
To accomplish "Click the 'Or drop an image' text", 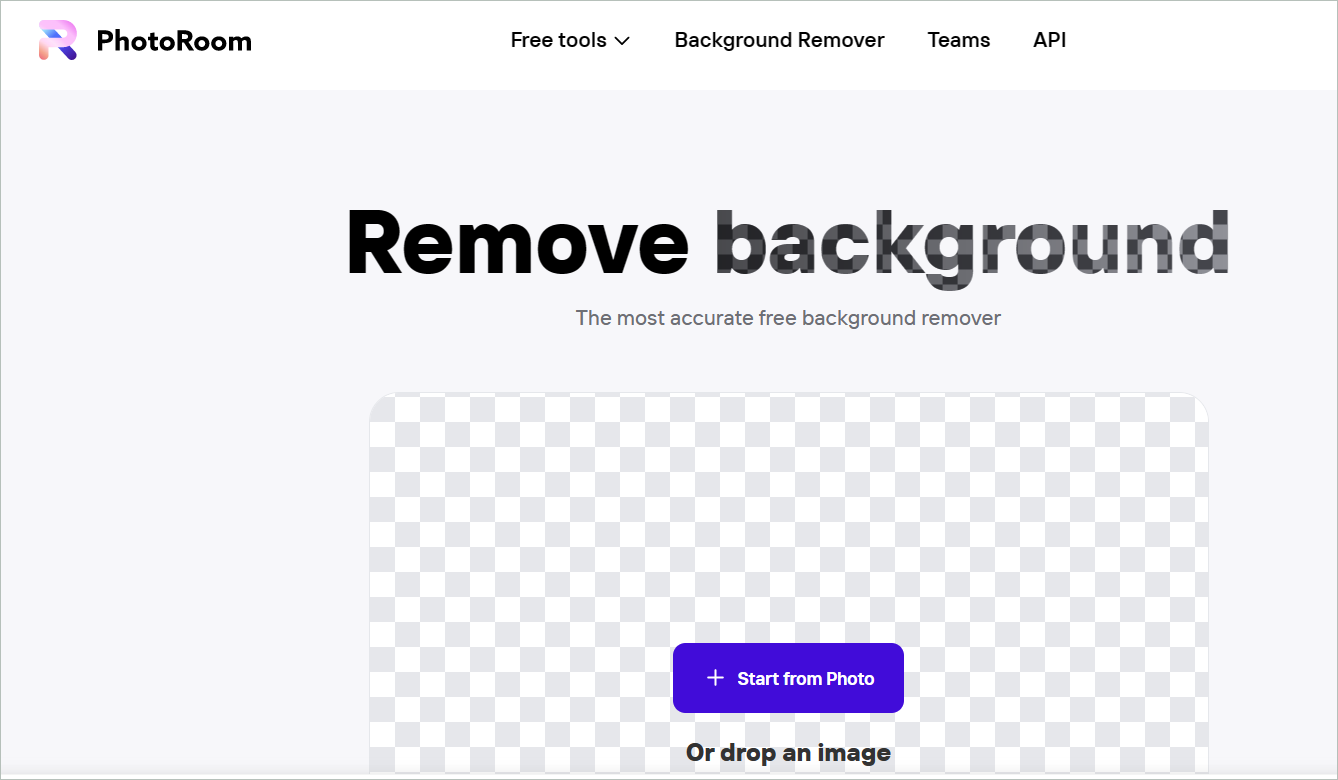I will pyautogui.click(x=788, y=752).
